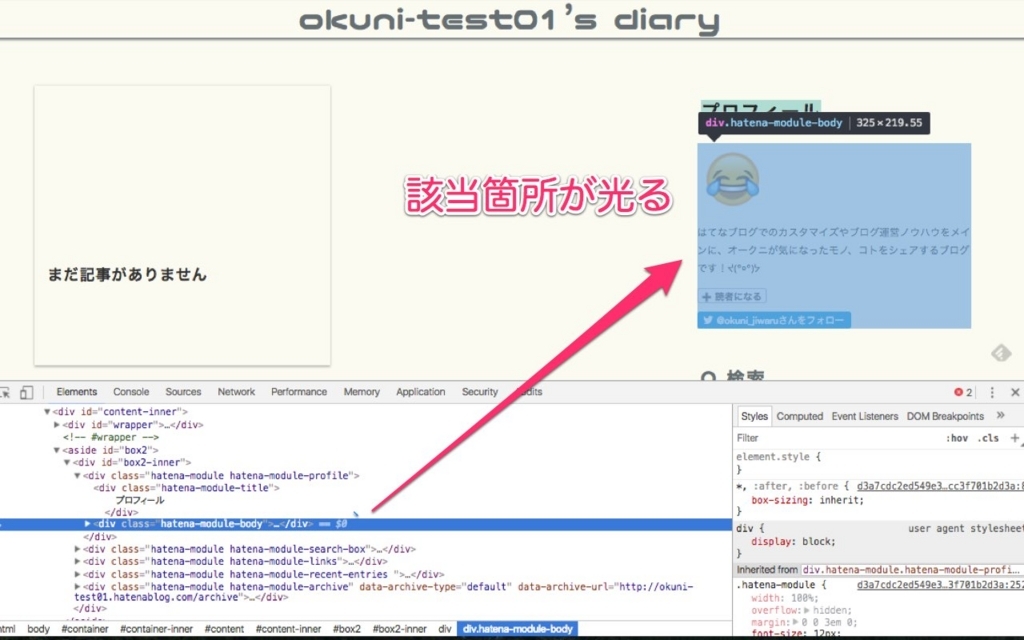Click inherited-from div.hatena-module link

(x=913, y=570)
